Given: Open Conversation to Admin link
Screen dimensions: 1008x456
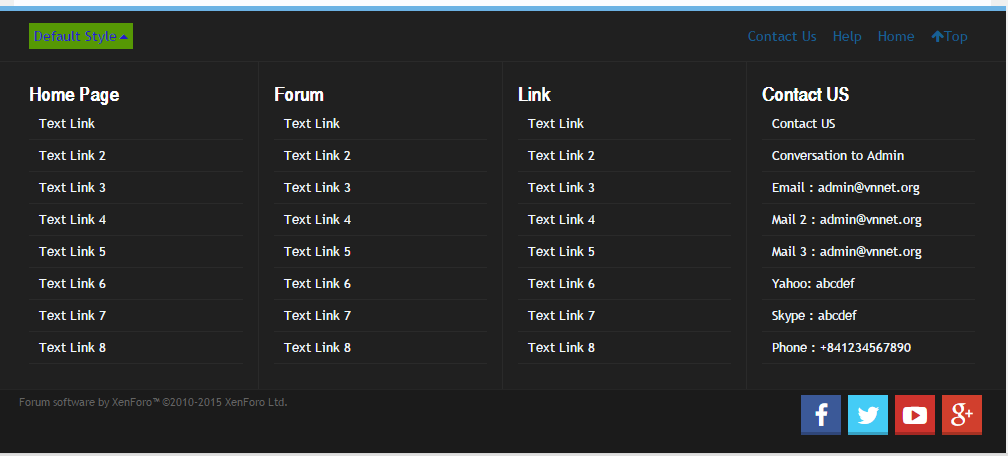Looking at the screenshot, I should (x=837, y=155).
